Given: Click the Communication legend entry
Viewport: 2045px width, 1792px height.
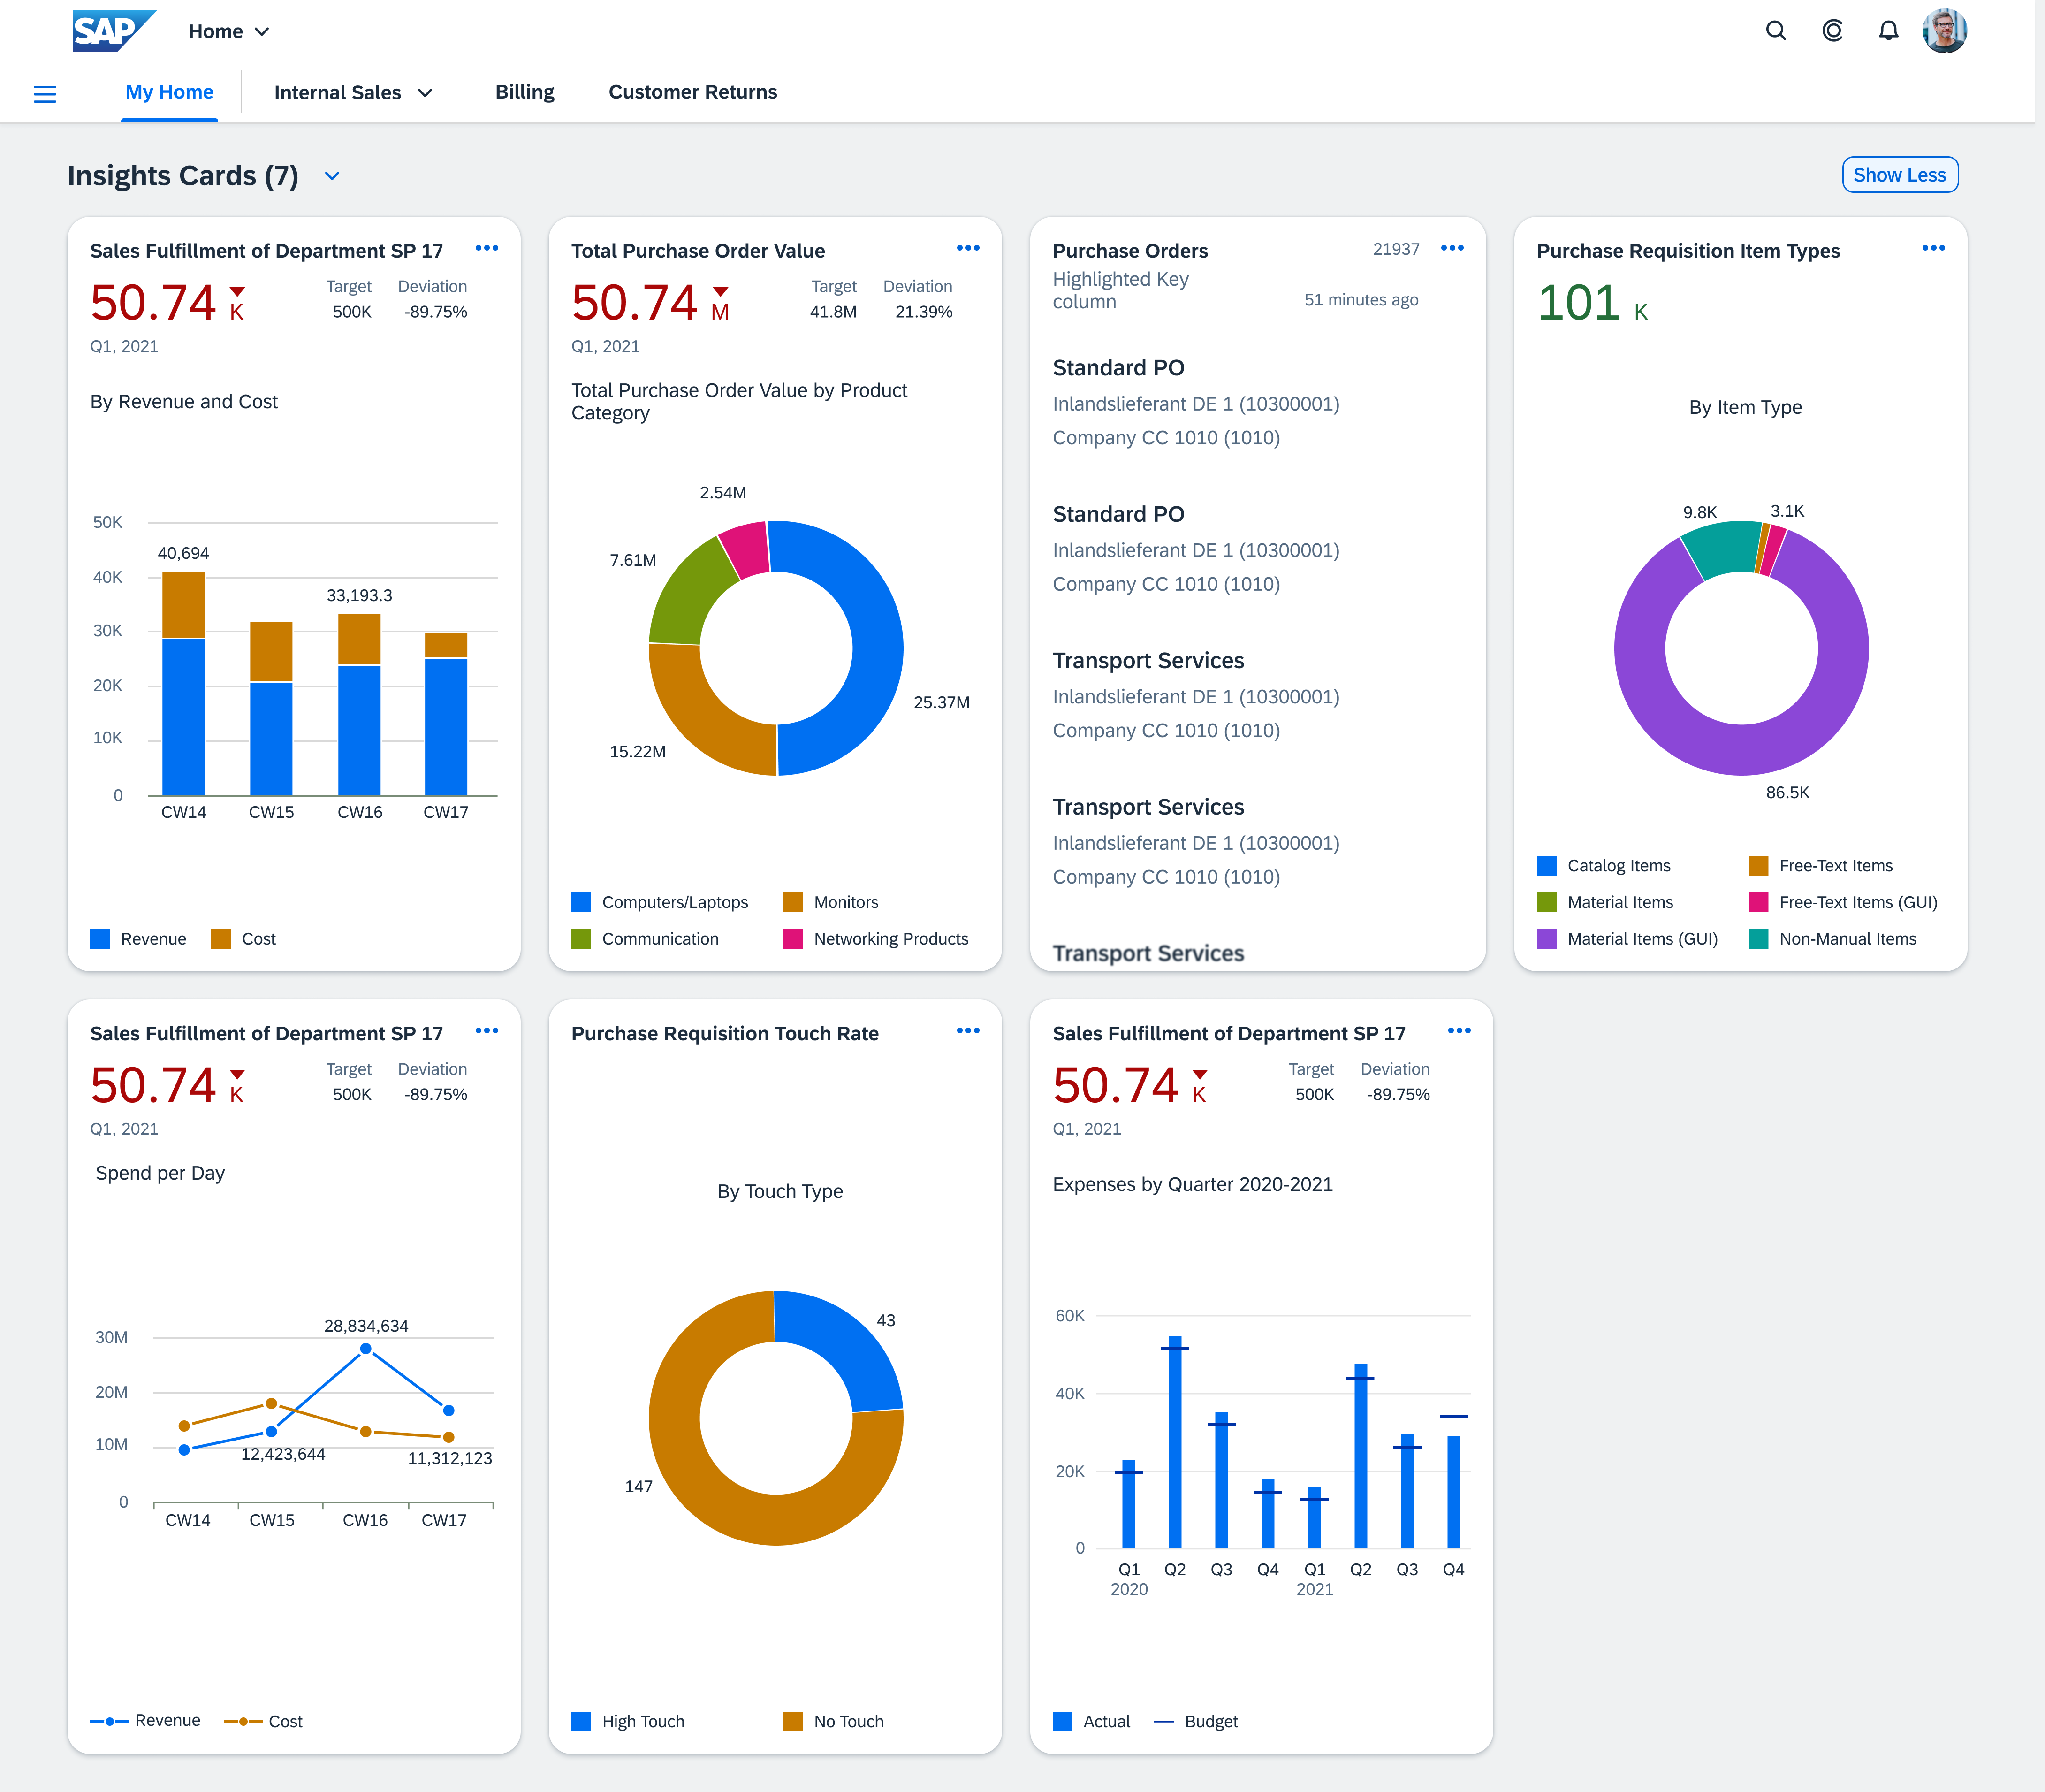Looking at the screenshot, I should 645,939.
